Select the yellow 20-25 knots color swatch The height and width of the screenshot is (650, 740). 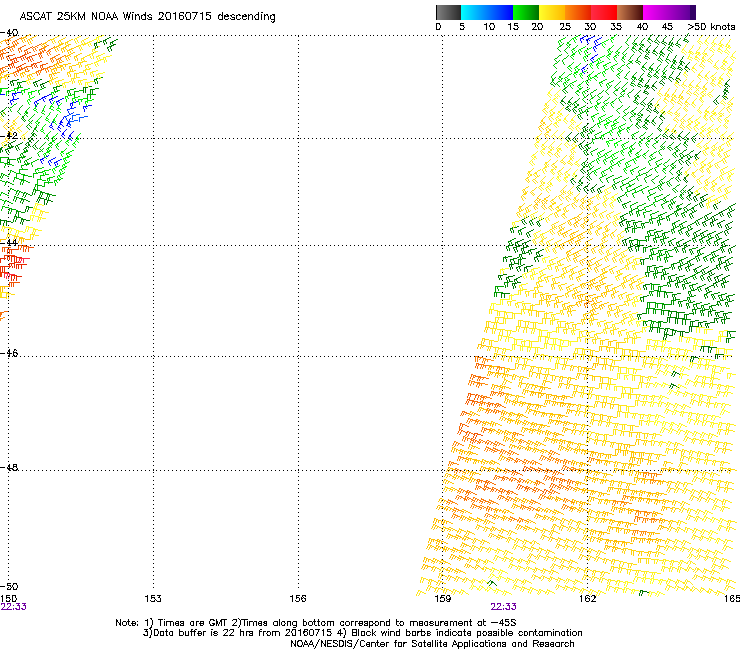(x=552, y=12)
